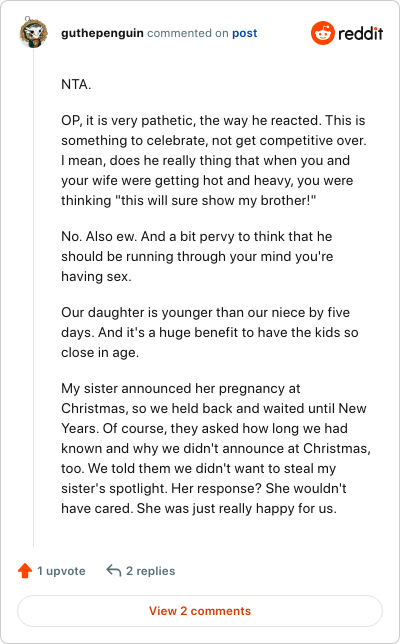
Task: Click the reply arrow icon
Action: tap(114, 570)
